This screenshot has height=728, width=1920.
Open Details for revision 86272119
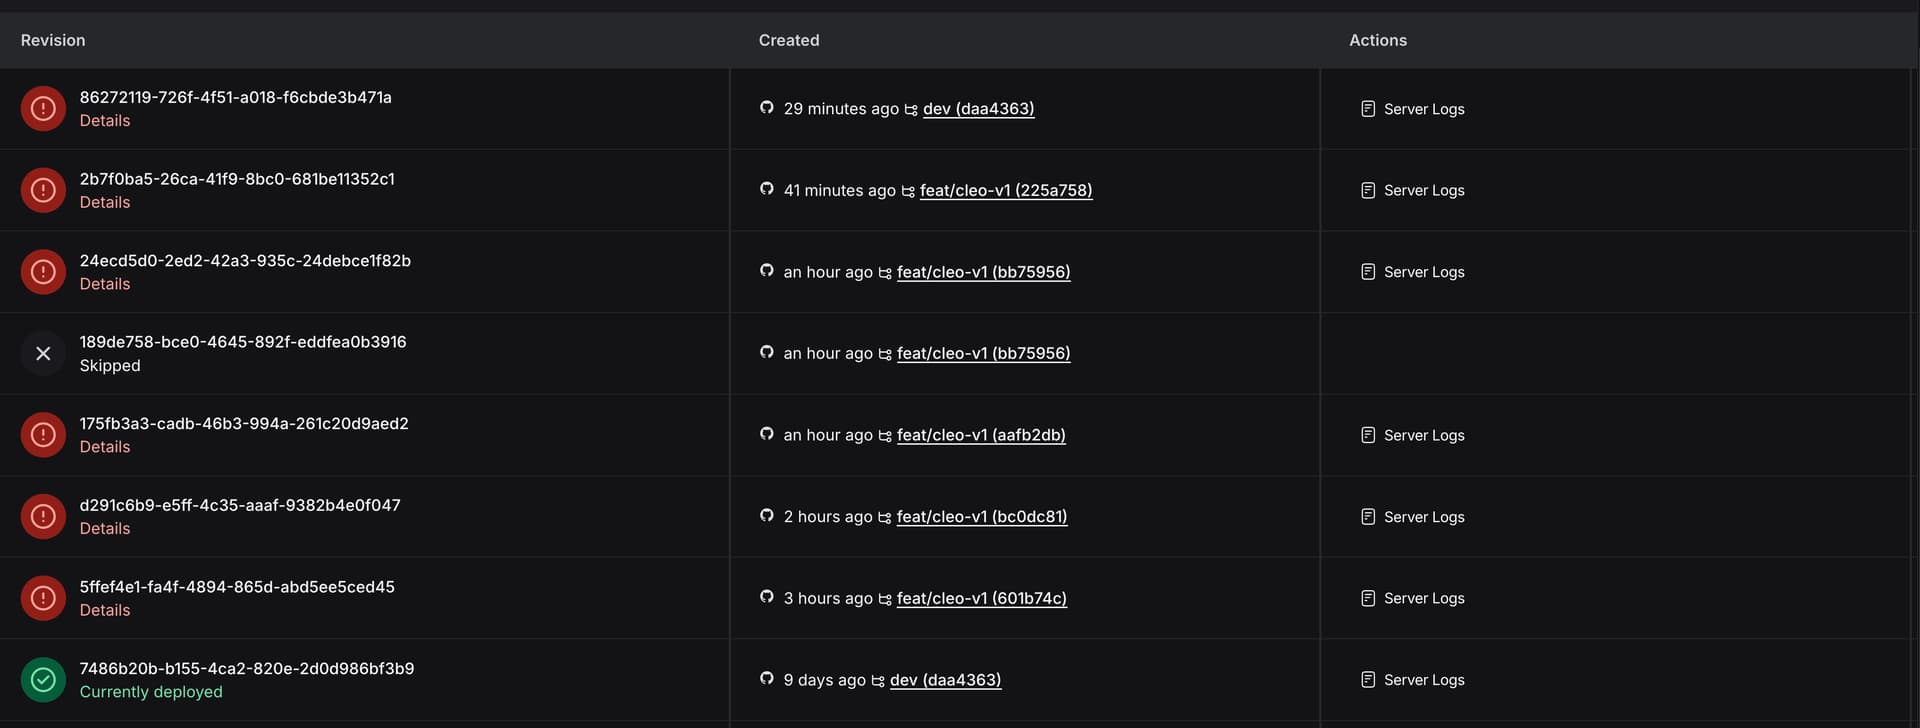(105, 121)
